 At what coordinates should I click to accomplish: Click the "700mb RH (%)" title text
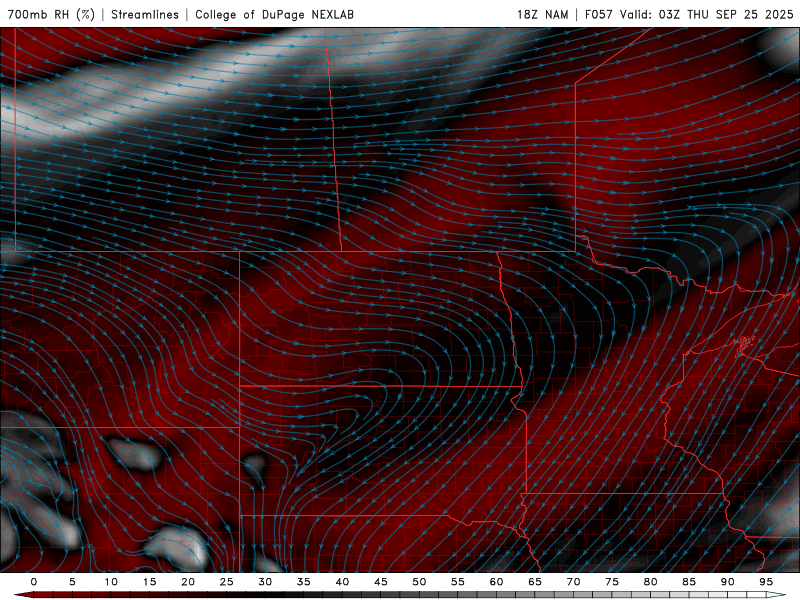point(52,14)
